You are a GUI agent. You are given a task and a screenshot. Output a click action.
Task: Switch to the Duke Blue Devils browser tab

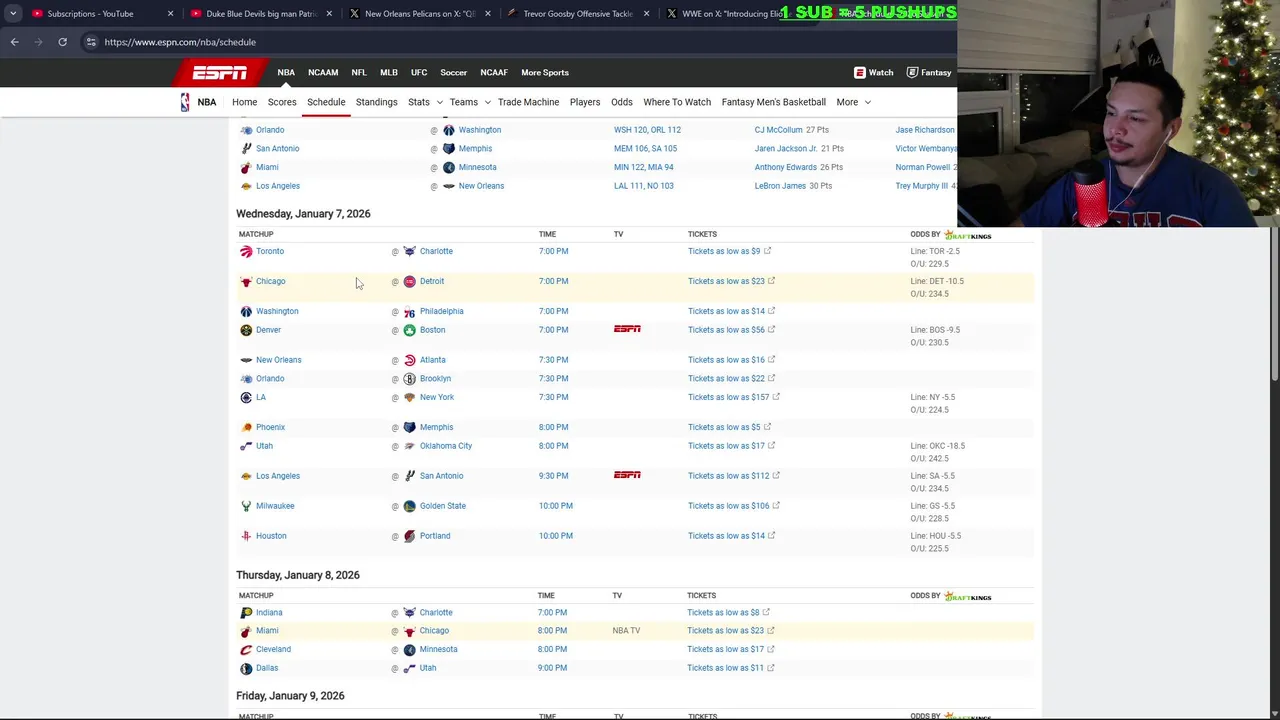coord(260,14)
